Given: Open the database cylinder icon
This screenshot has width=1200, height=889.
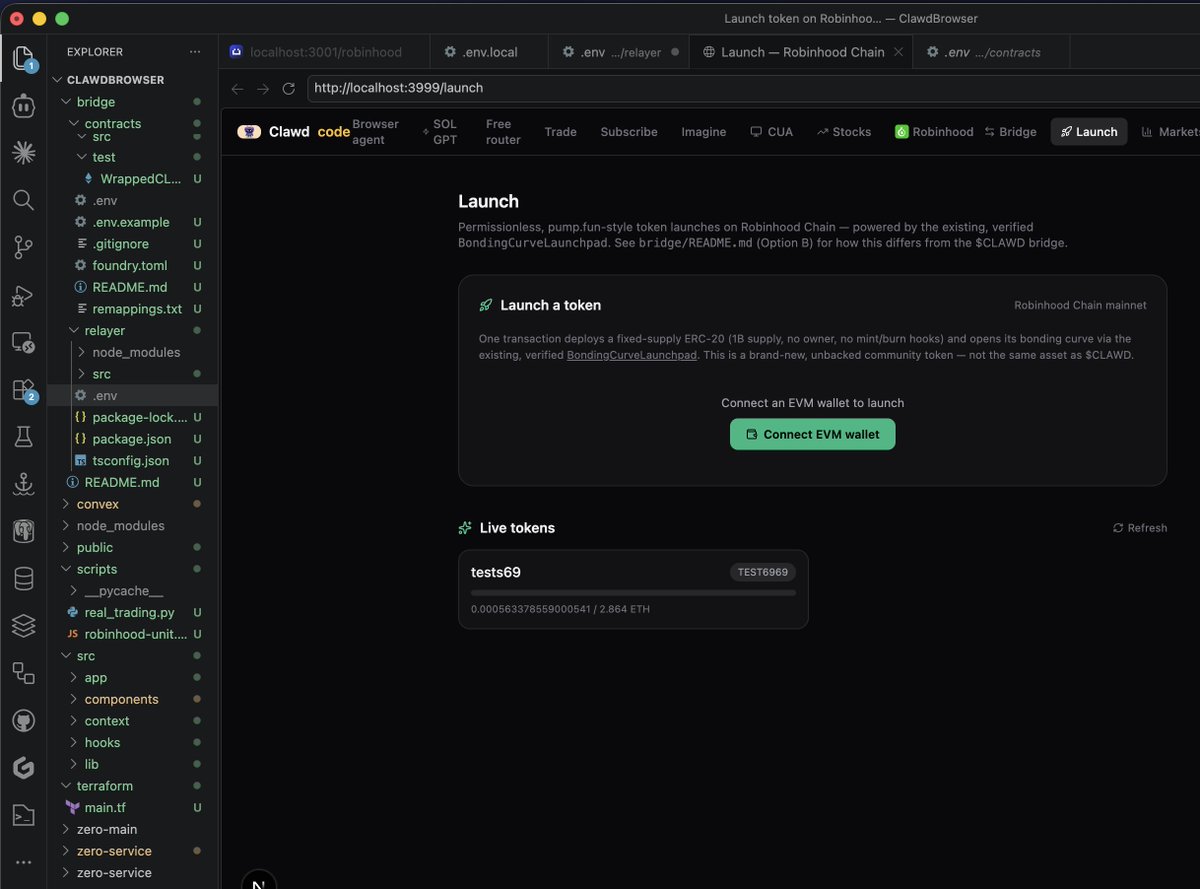Looking at the screenshot, I should click(23, 579).
